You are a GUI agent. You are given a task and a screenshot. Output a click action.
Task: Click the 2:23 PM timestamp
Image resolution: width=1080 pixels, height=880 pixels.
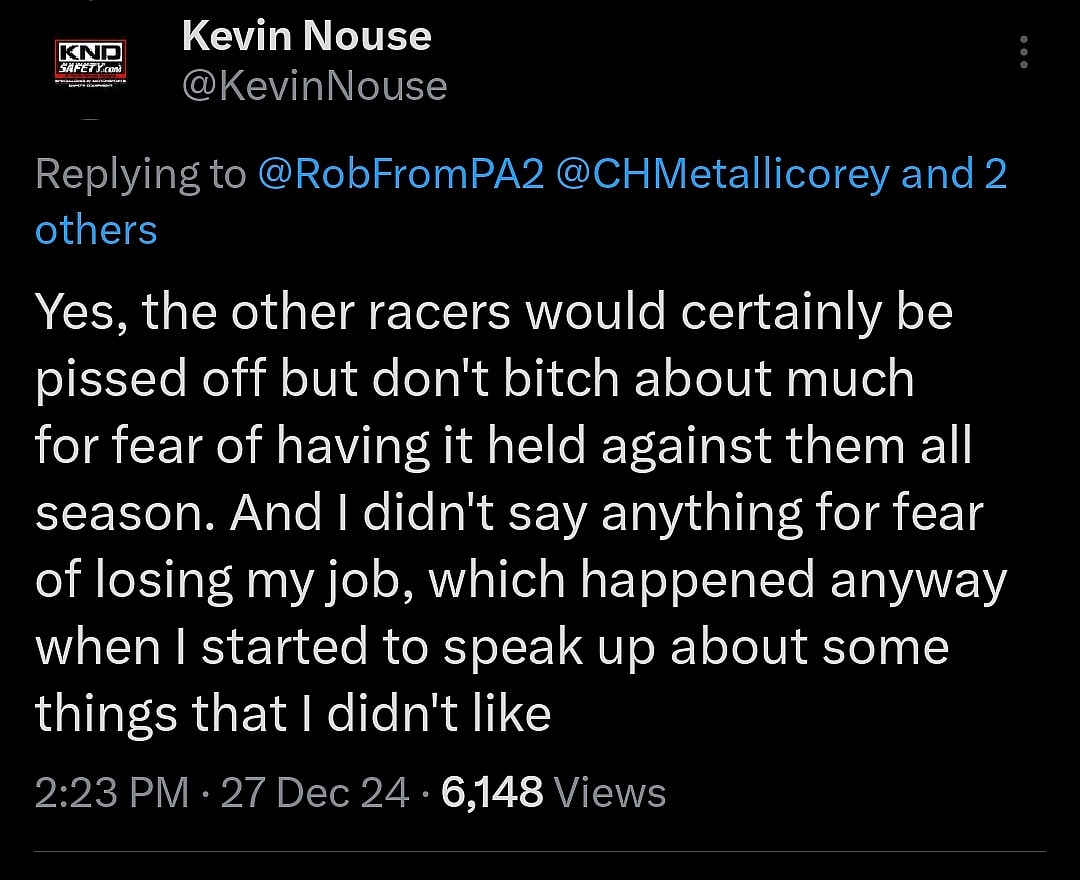click(112, 793)
